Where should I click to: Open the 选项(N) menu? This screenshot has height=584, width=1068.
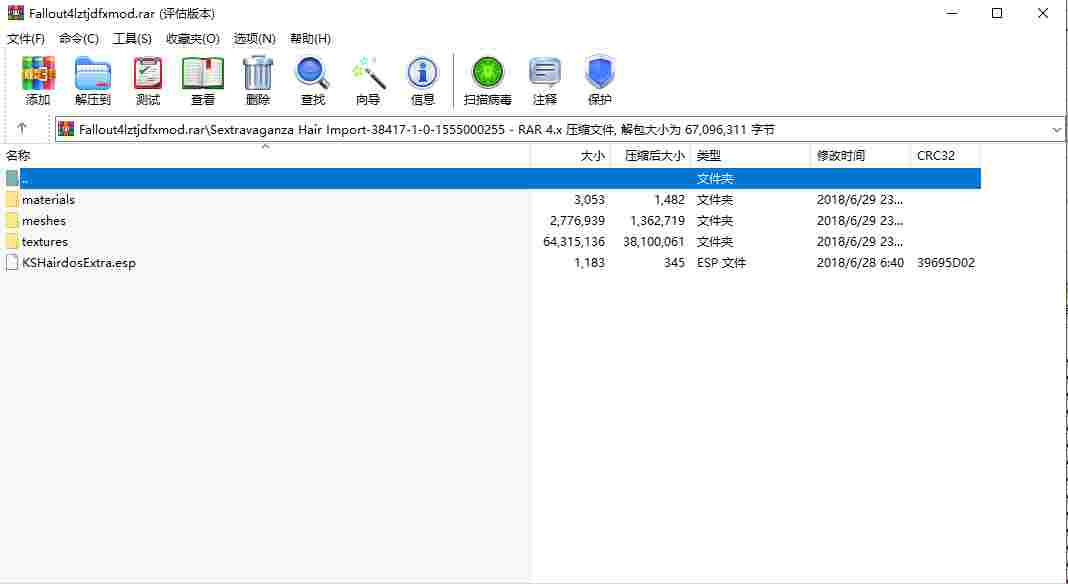pos(255,39)
